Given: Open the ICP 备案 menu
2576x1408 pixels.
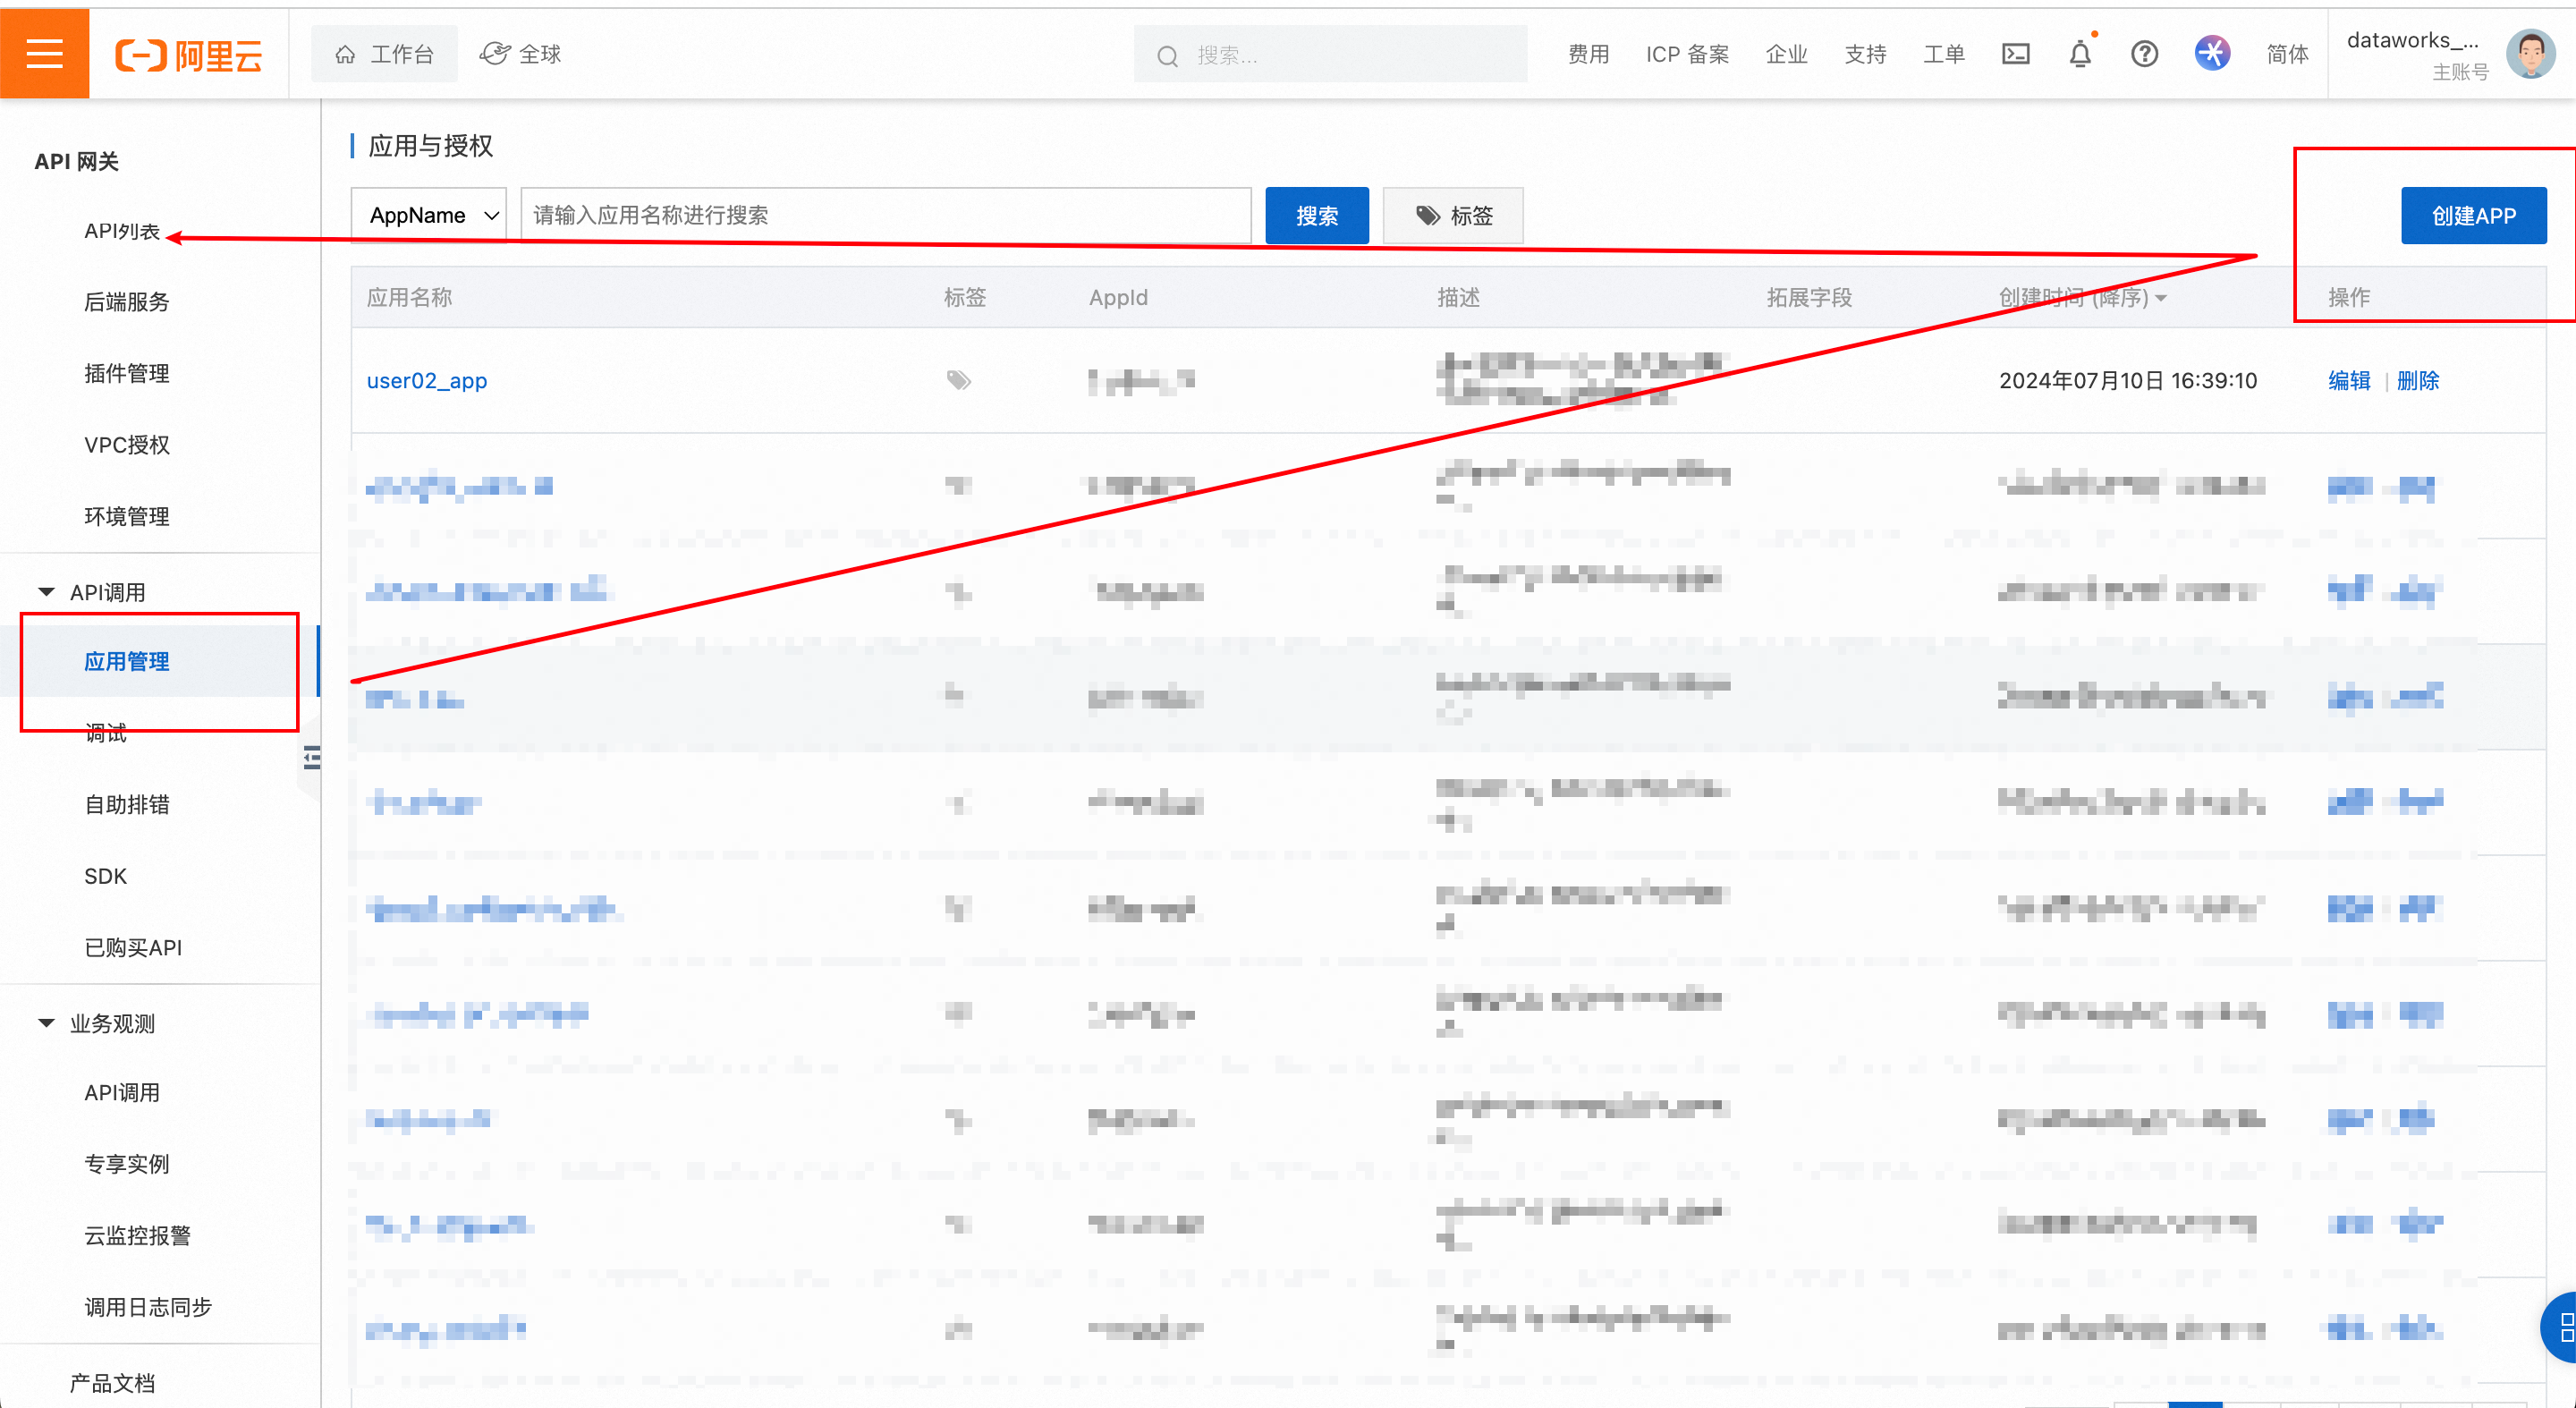Looking at the screenshot, I should click(1687, 54).
